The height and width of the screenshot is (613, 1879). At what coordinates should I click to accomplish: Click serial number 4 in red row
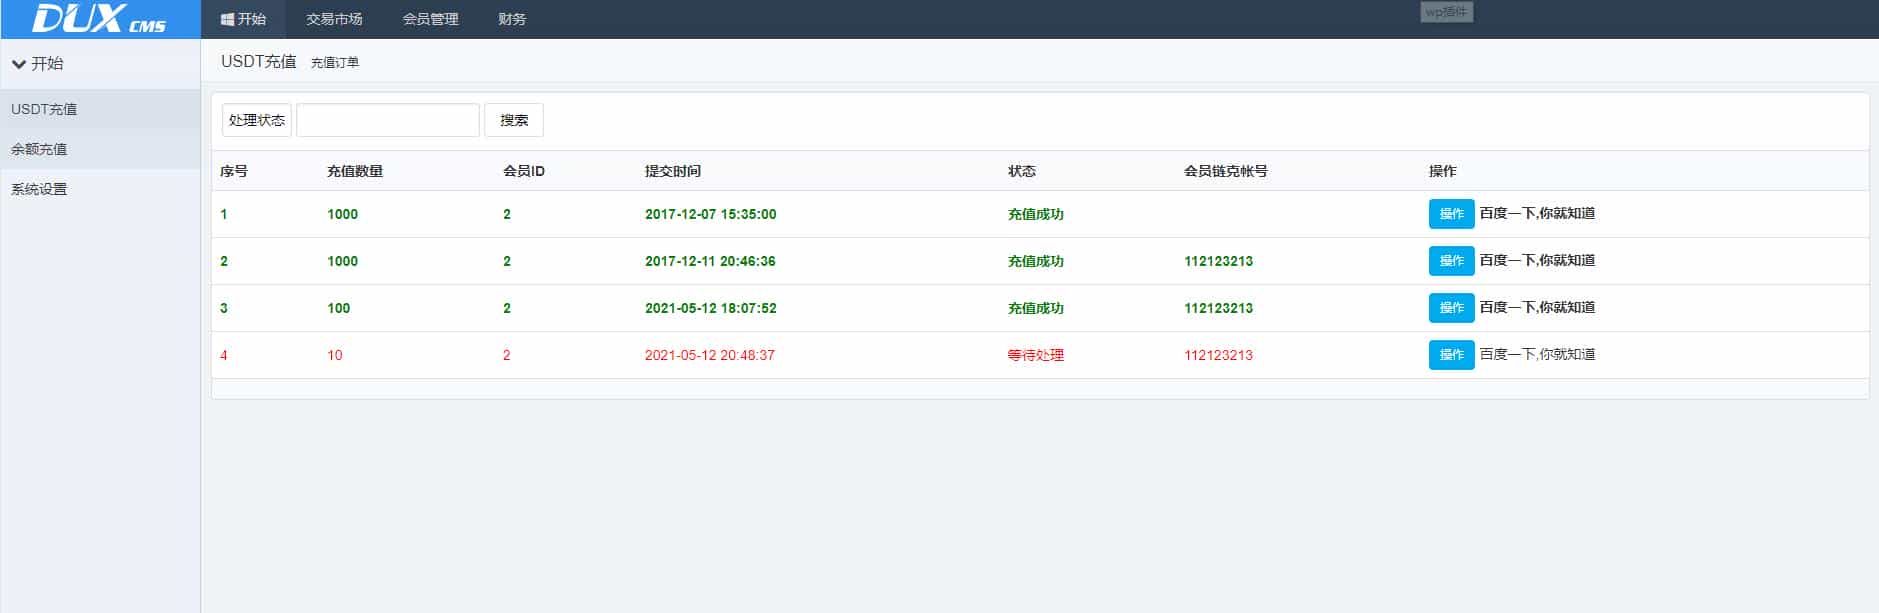click(x=224, y=355)
